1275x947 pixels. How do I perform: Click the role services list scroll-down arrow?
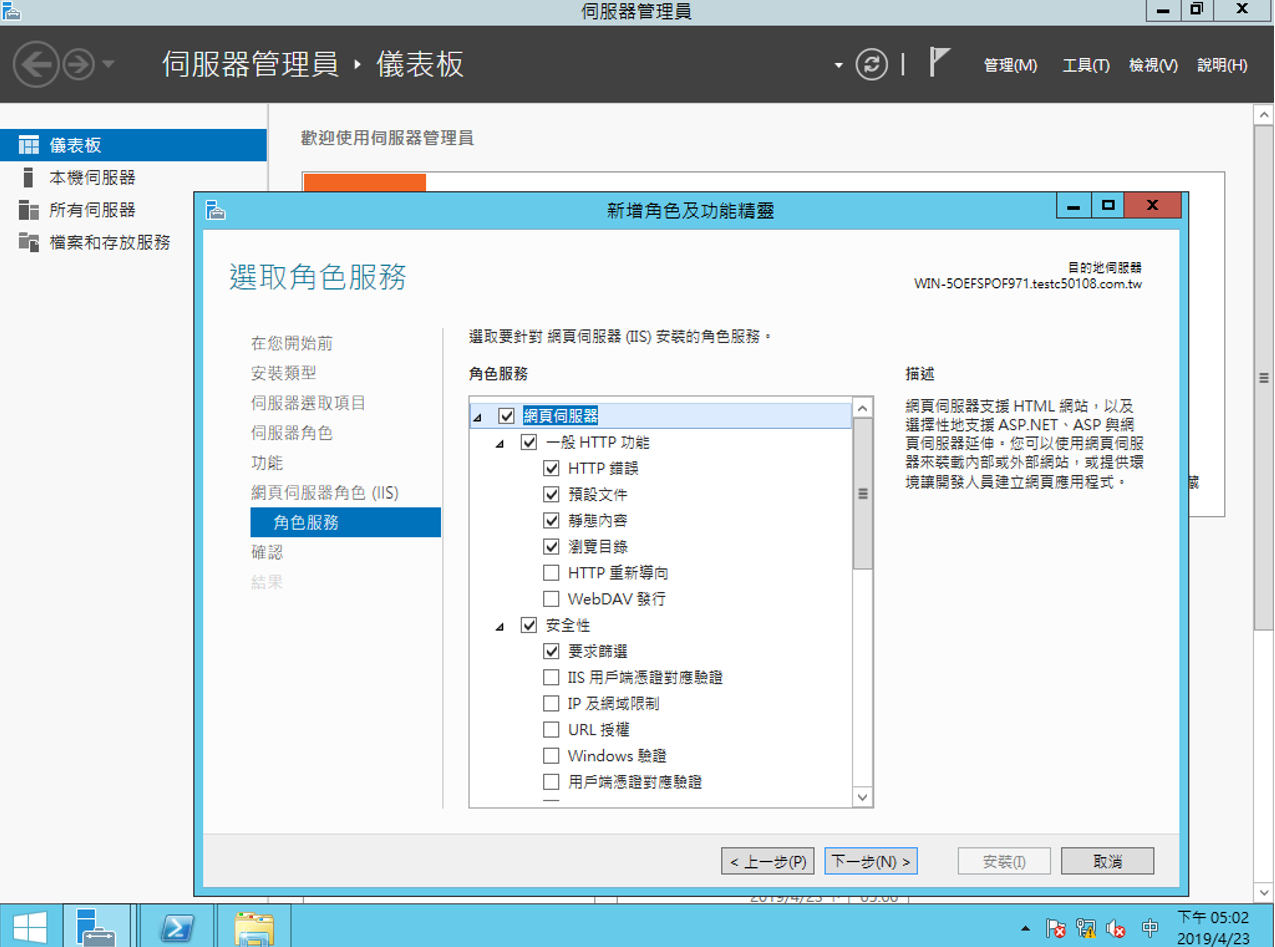point(862,796)
